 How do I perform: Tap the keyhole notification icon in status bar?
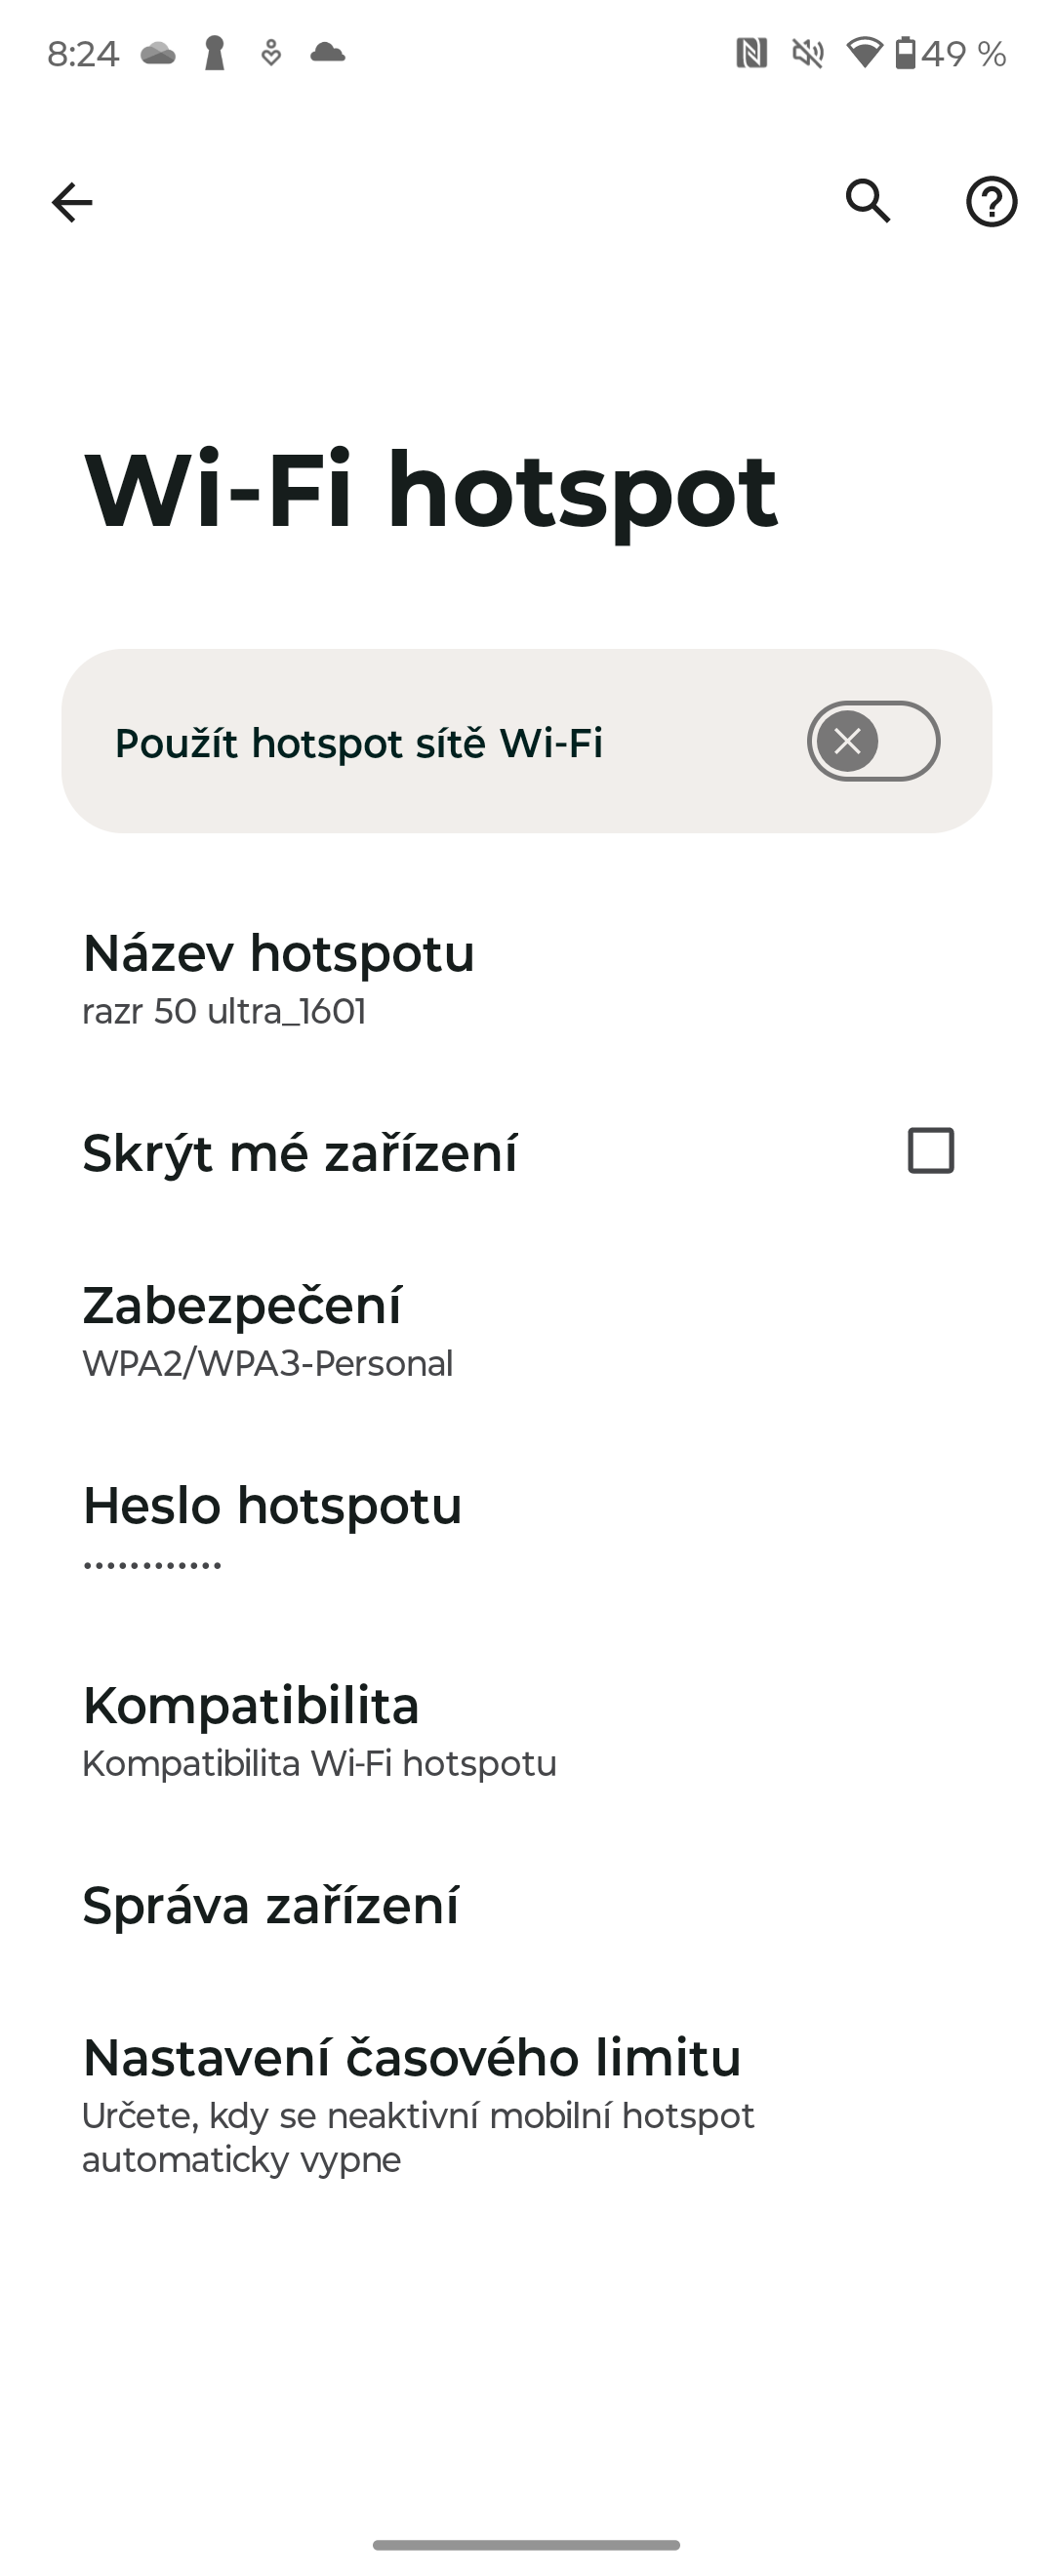(x=214, y=53)
